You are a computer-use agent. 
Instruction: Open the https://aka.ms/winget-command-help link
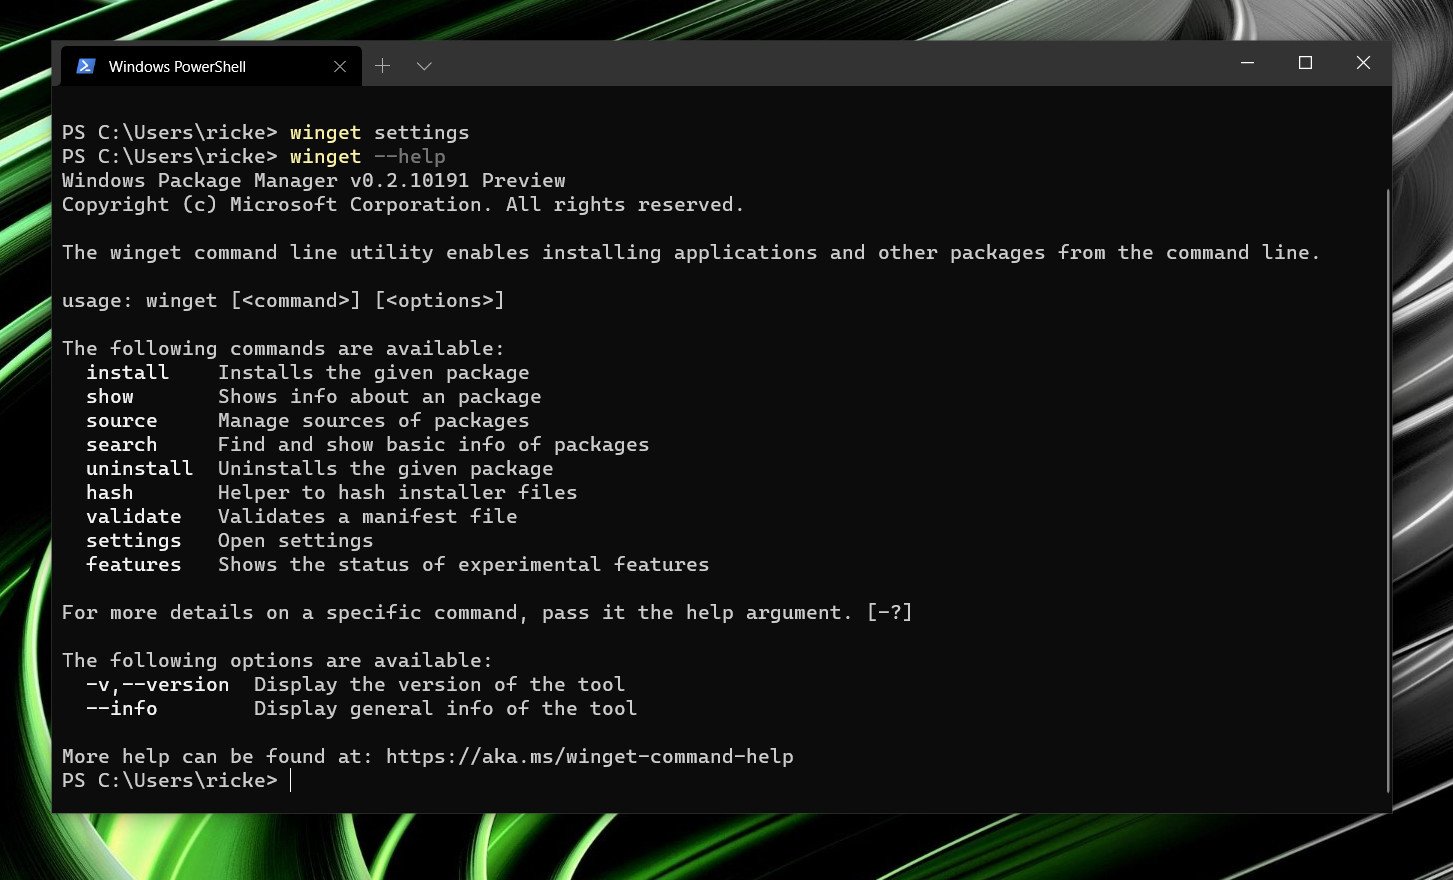pos(589,756)
